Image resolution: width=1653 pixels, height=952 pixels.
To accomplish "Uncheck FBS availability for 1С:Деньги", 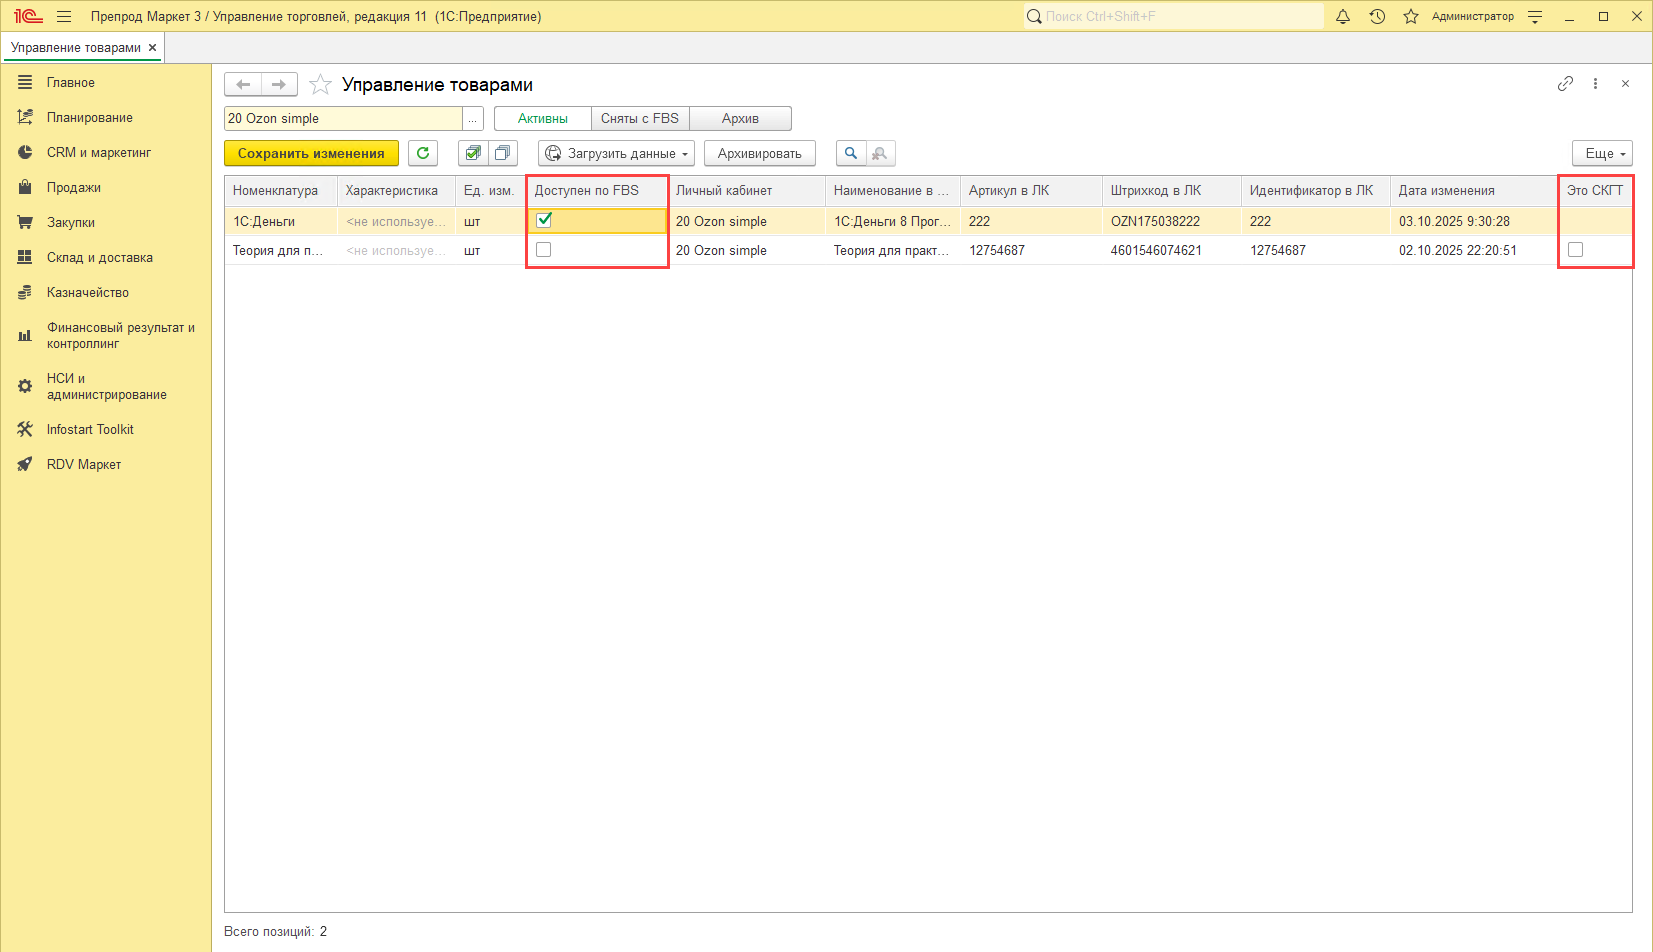I will coord(544,220).
